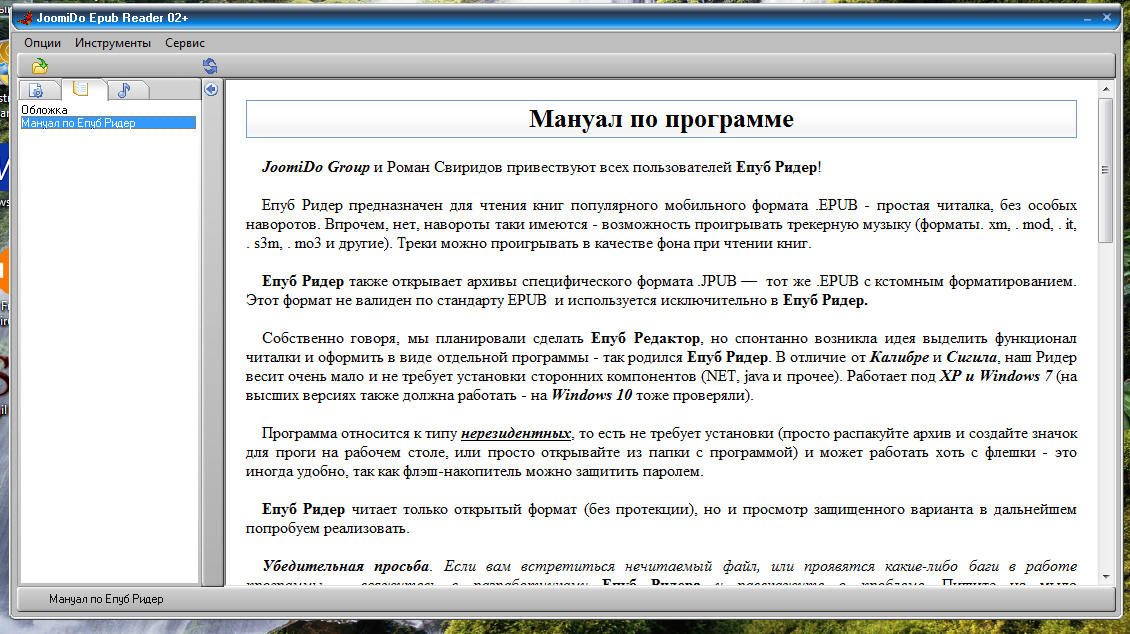Select Мануал по Епуб Ридер in contents
Image resolution: width=1130 pixels, height=634 pixels.
[x=78, y=123]
